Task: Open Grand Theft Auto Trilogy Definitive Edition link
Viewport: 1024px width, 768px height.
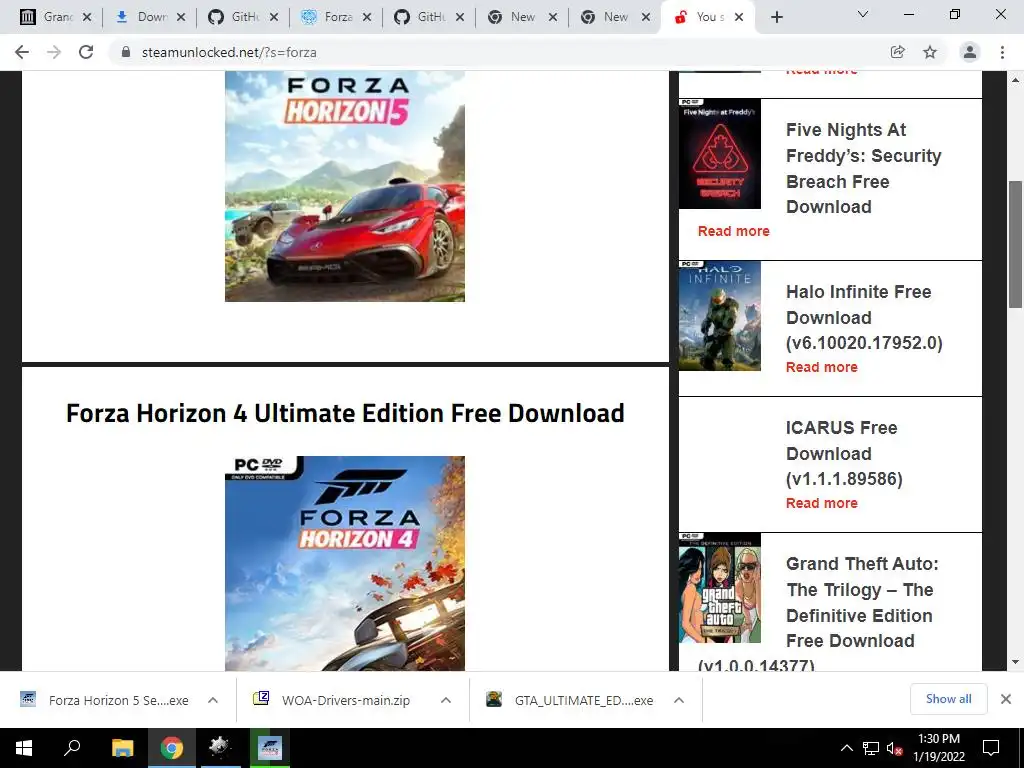Action: [862, 602]
